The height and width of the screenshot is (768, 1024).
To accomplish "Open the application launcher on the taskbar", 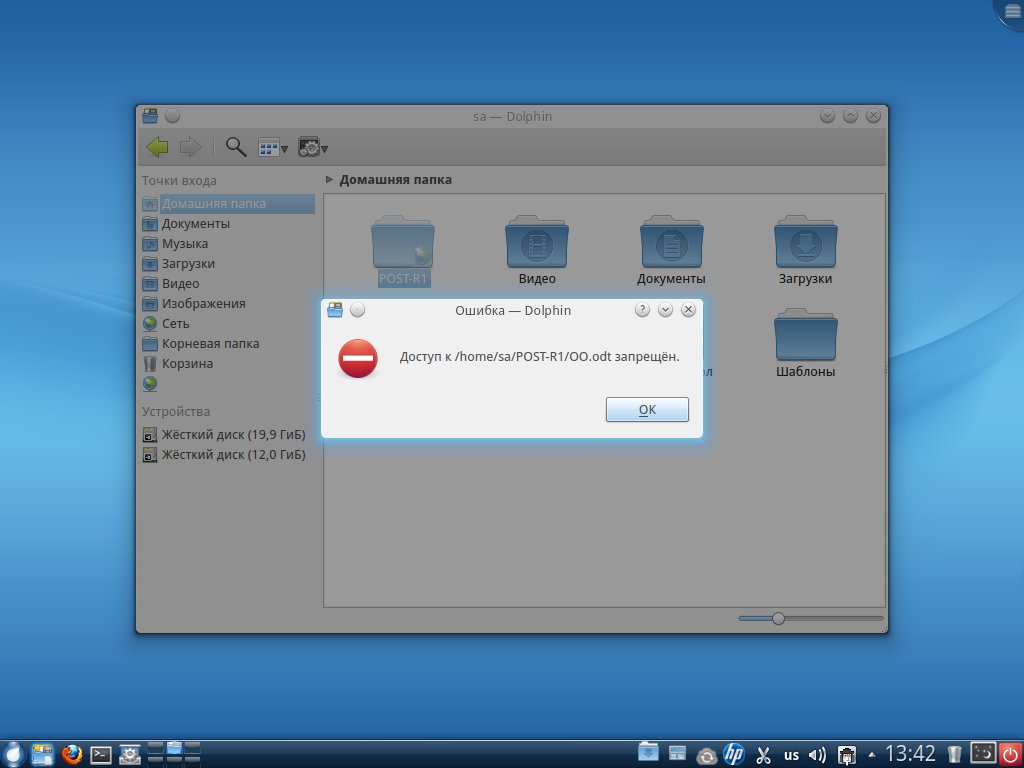I will point(12,754).
